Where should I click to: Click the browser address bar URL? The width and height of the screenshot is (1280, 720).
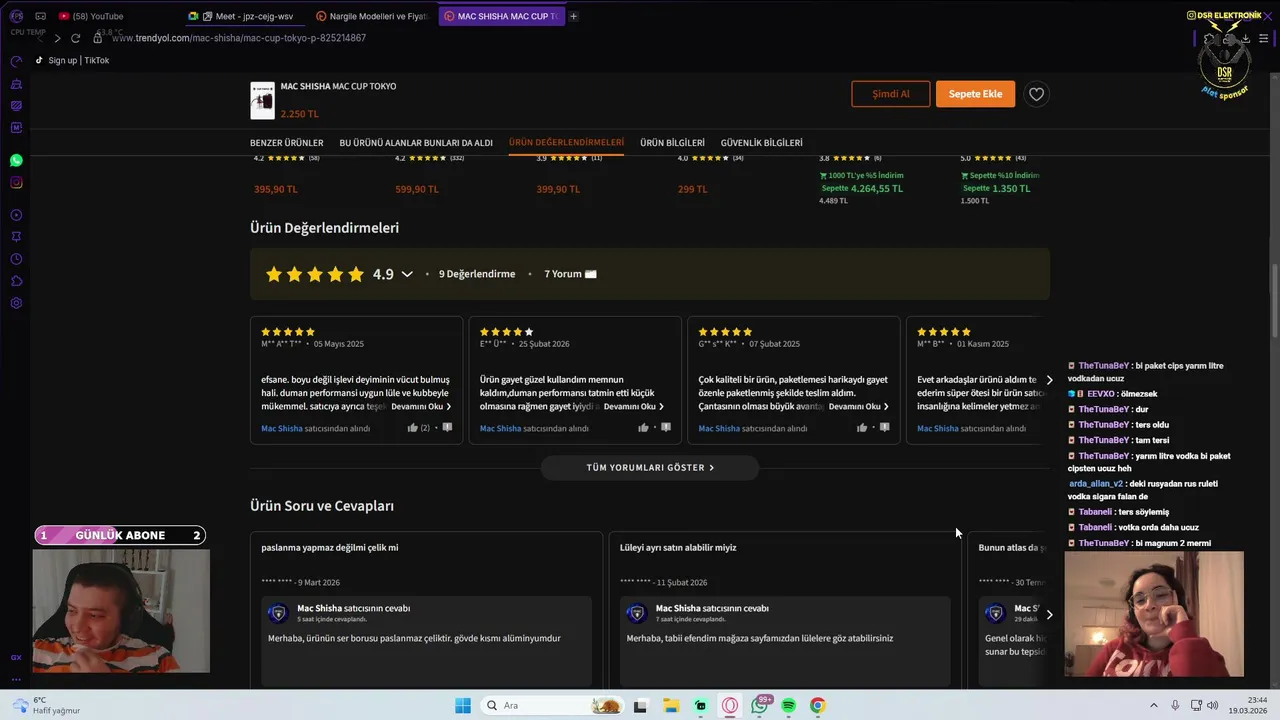pyautogui.click(x=239, y=38)
